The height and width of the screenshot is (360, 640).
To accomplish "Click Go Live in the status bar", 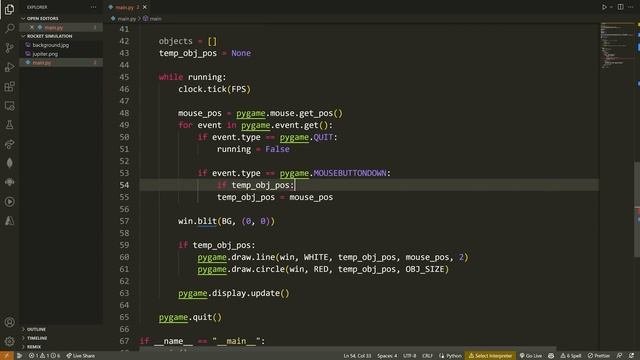I will pyautogui.click(x=531, y=356).
